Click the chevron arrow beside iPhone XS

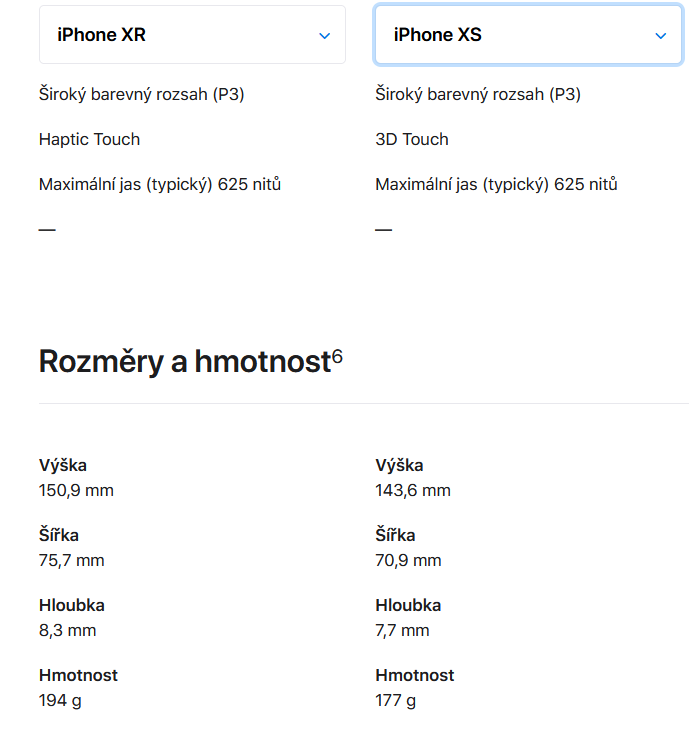660,35
